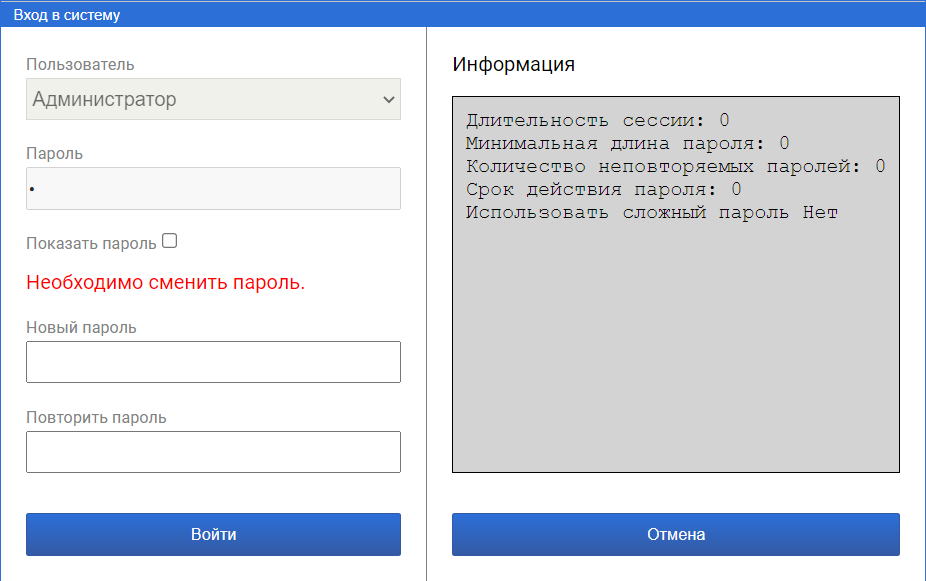Image resolution: width=926 pixels, height=581 pixels.
Task: Click the red Необходимо сменить пароль warning
Action: click(165, 283)
